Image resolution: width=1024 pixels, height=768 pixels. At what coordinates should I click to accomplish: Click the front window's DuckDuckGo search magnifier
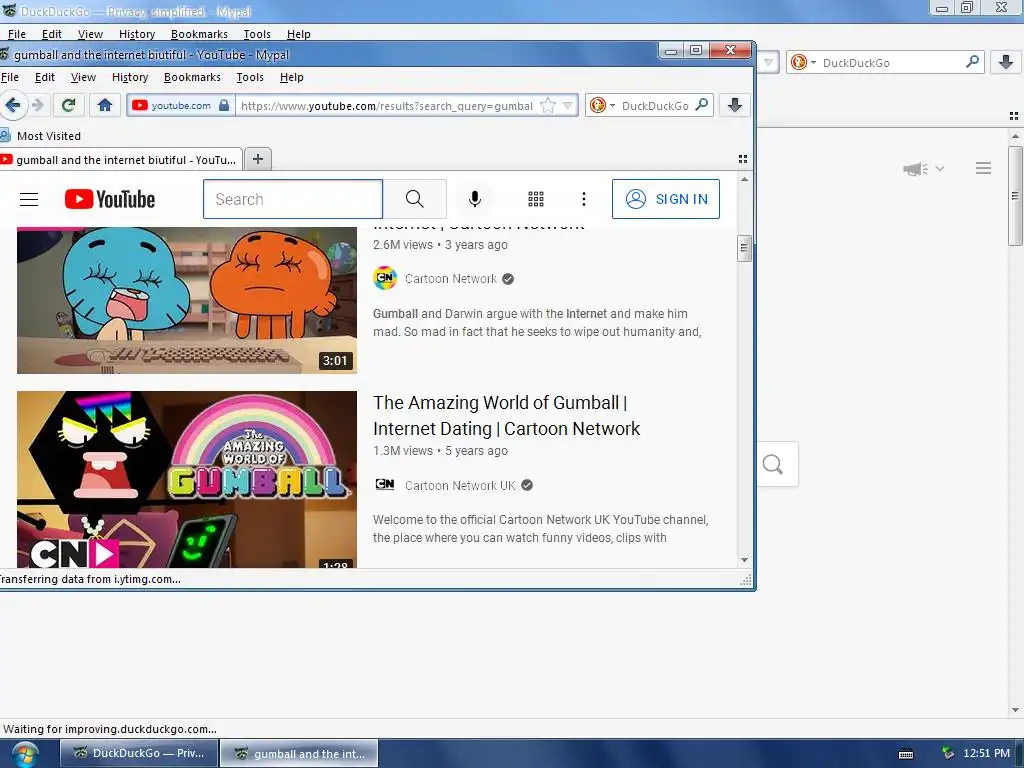tap(702, 104)
